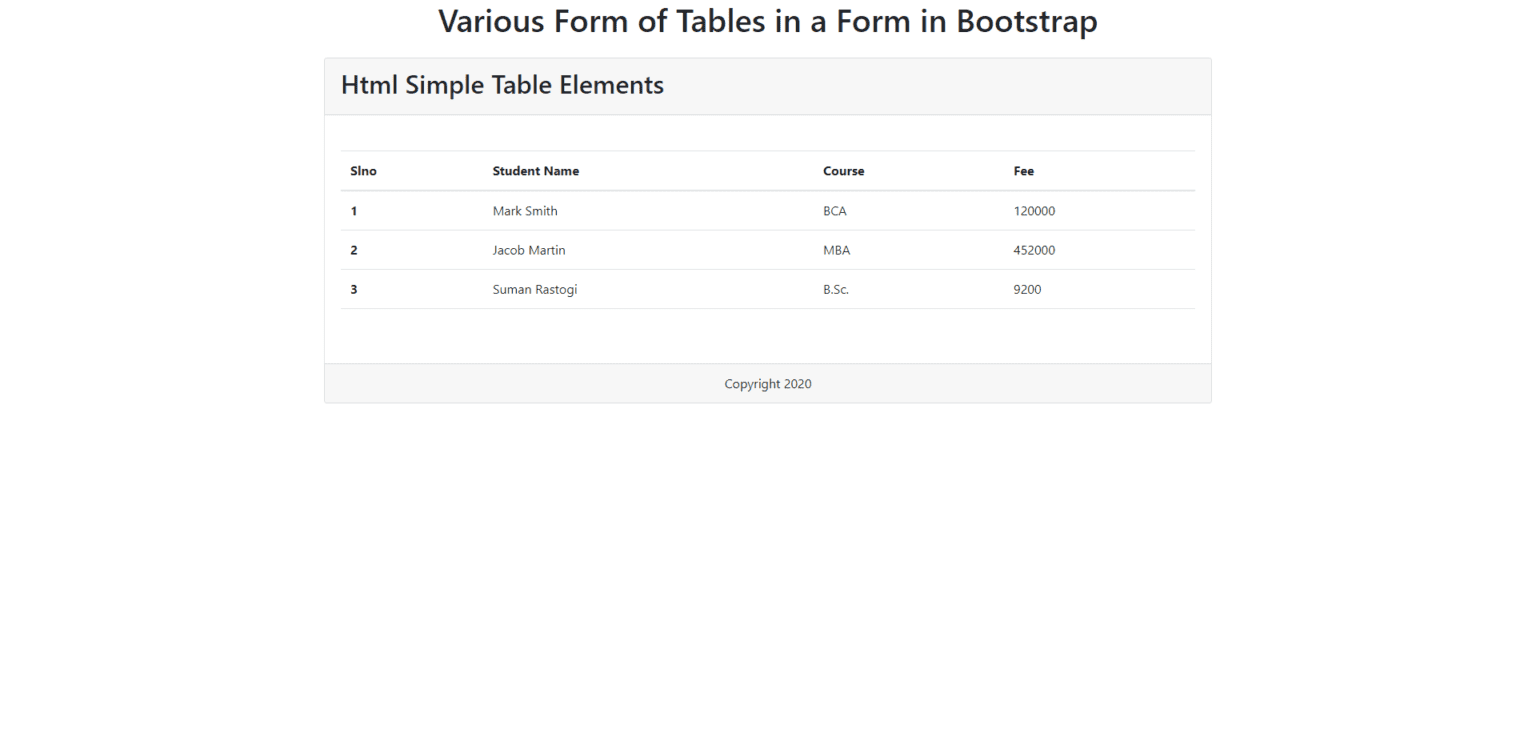
Task: Click the serial number 1 cell
Action: [354, 211]
